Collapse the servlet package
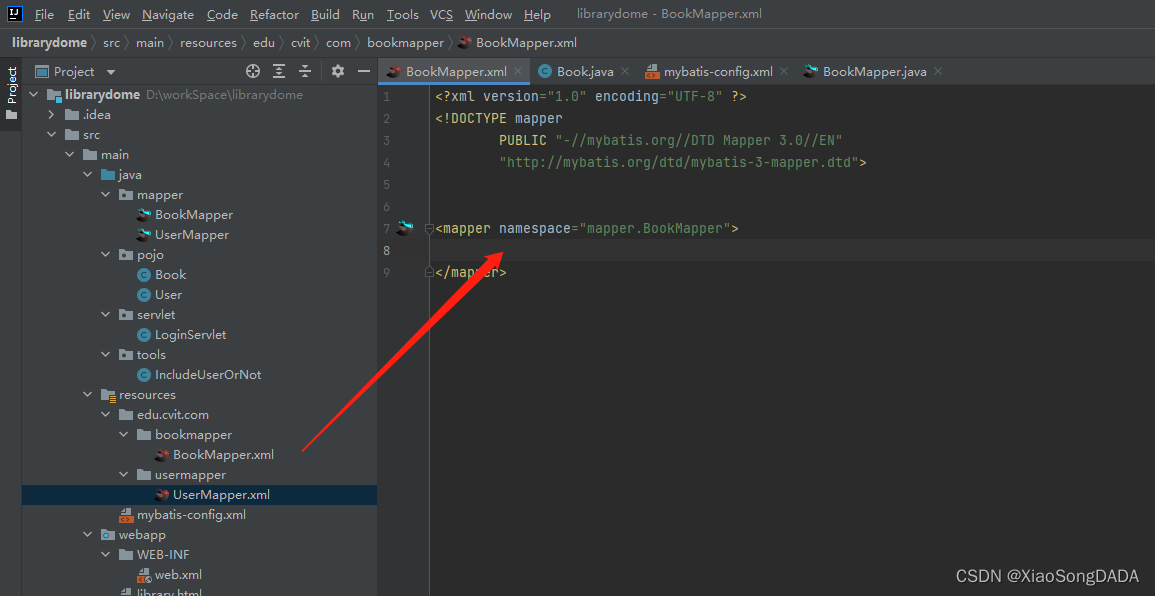Viewport: 1155px width, 596px height. point(105,315)
